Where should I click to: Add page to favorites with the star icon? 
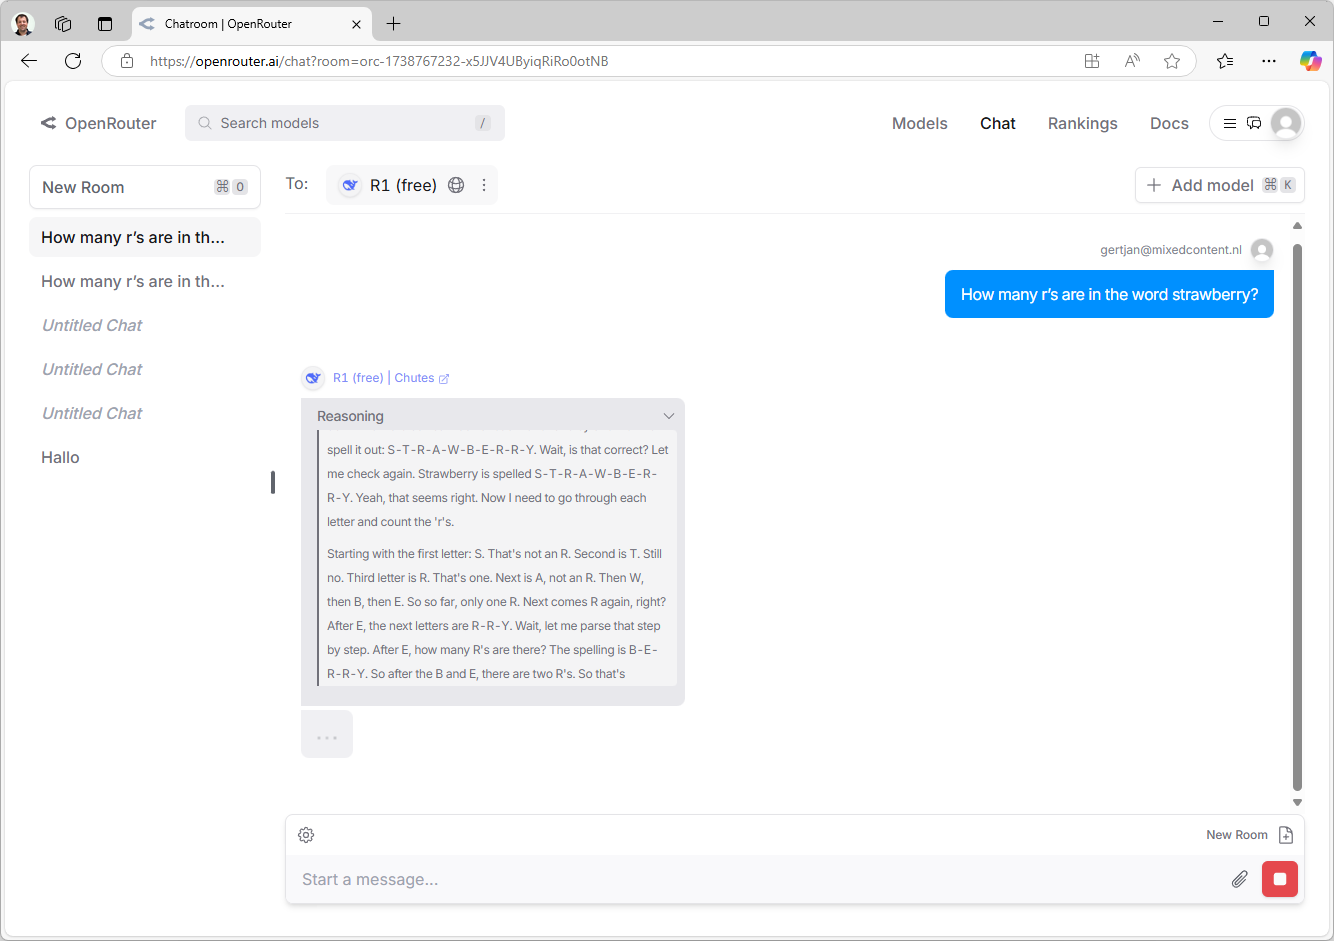[1172, 61]
